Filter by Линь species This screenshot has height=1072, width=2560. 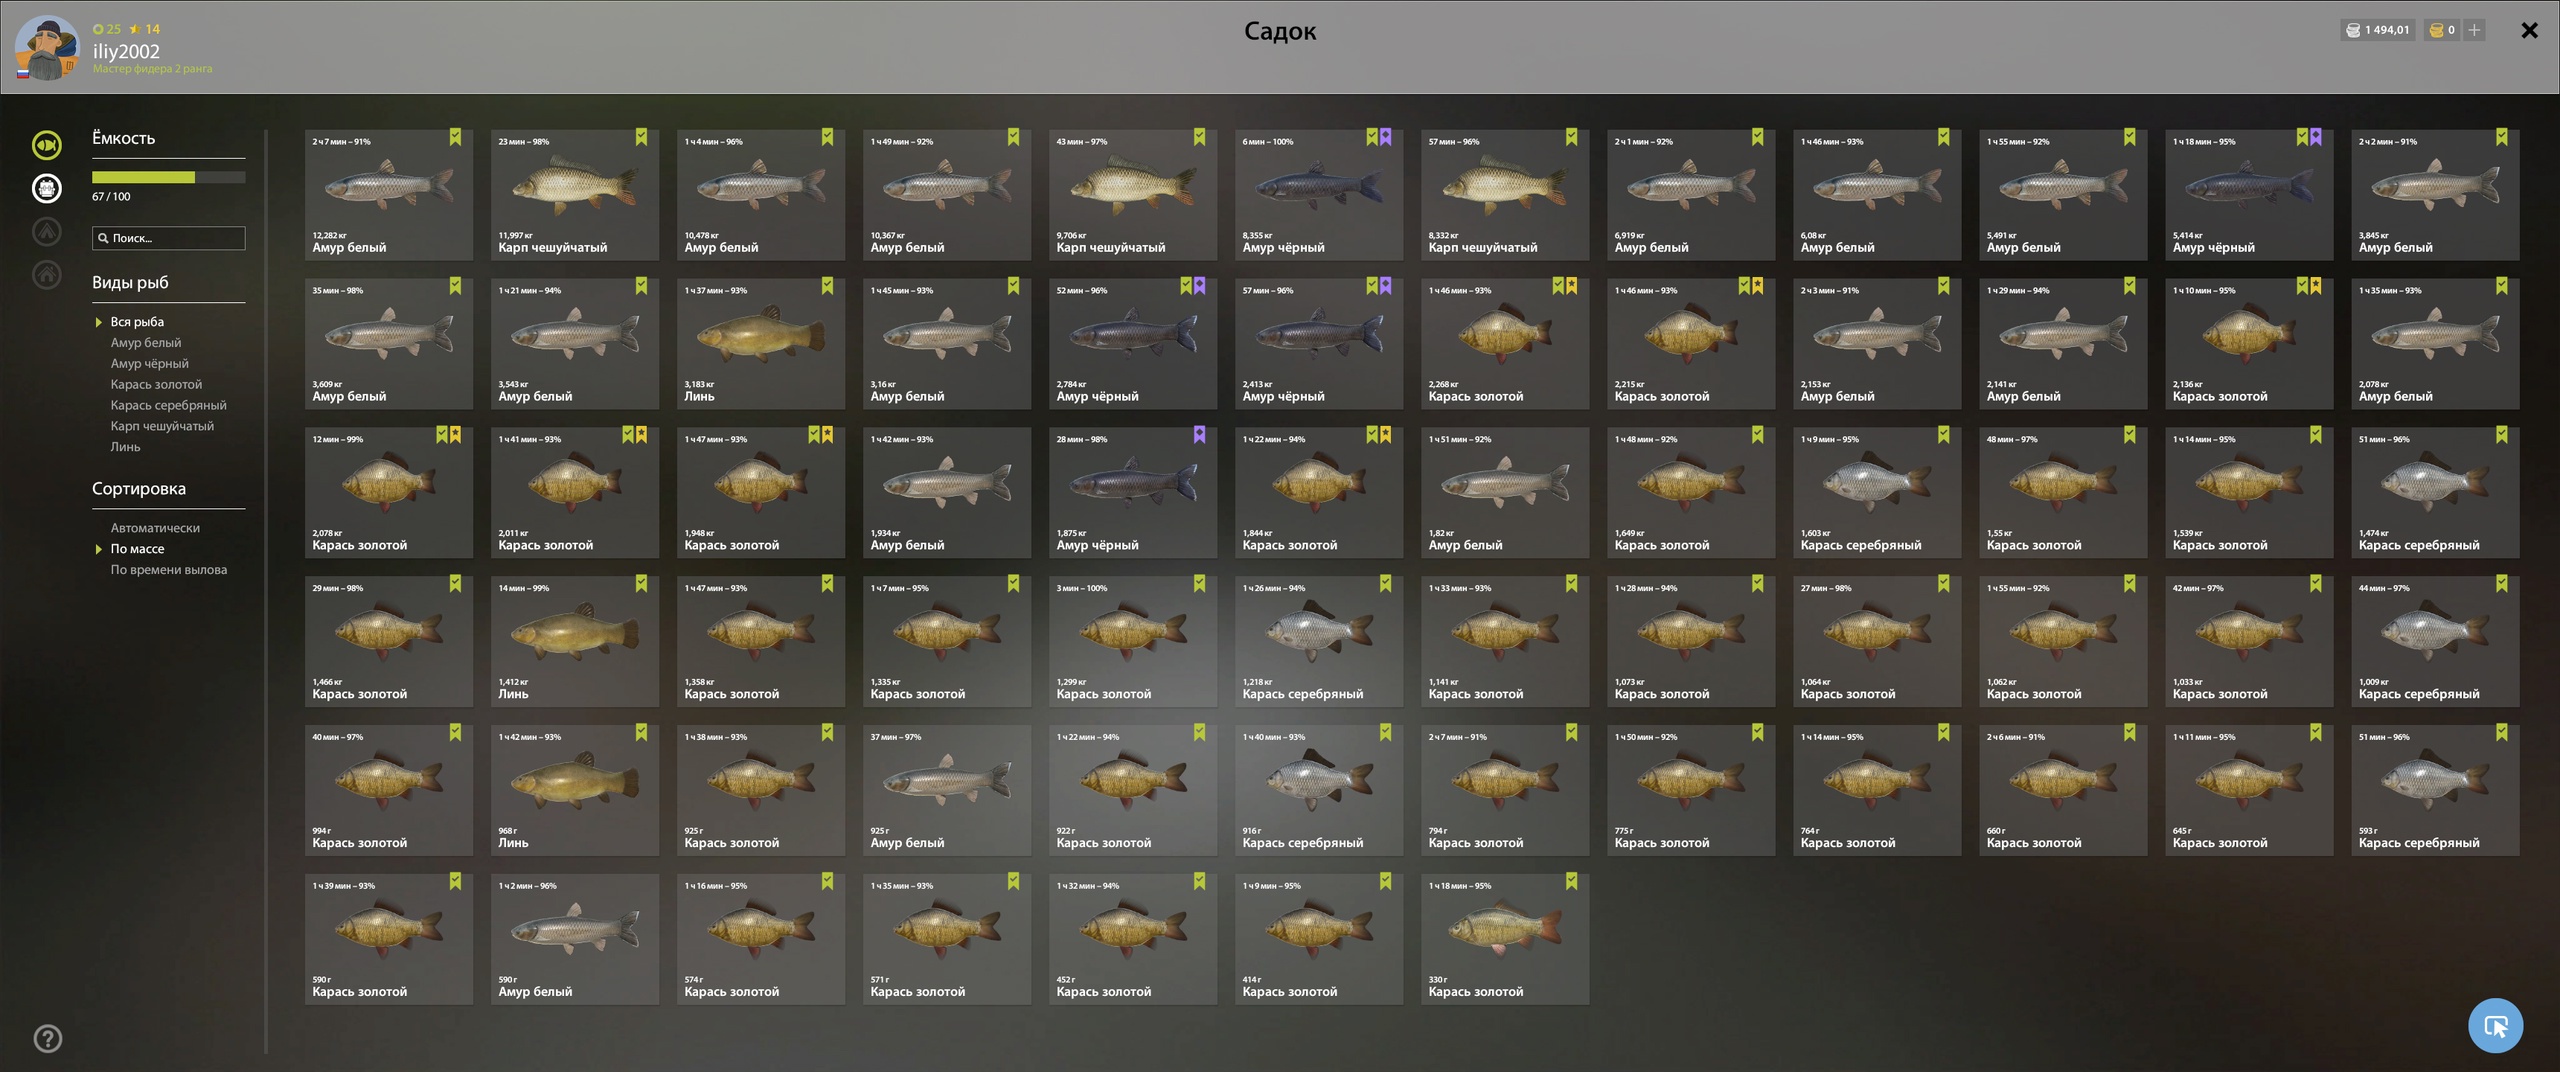coord(125,447)
